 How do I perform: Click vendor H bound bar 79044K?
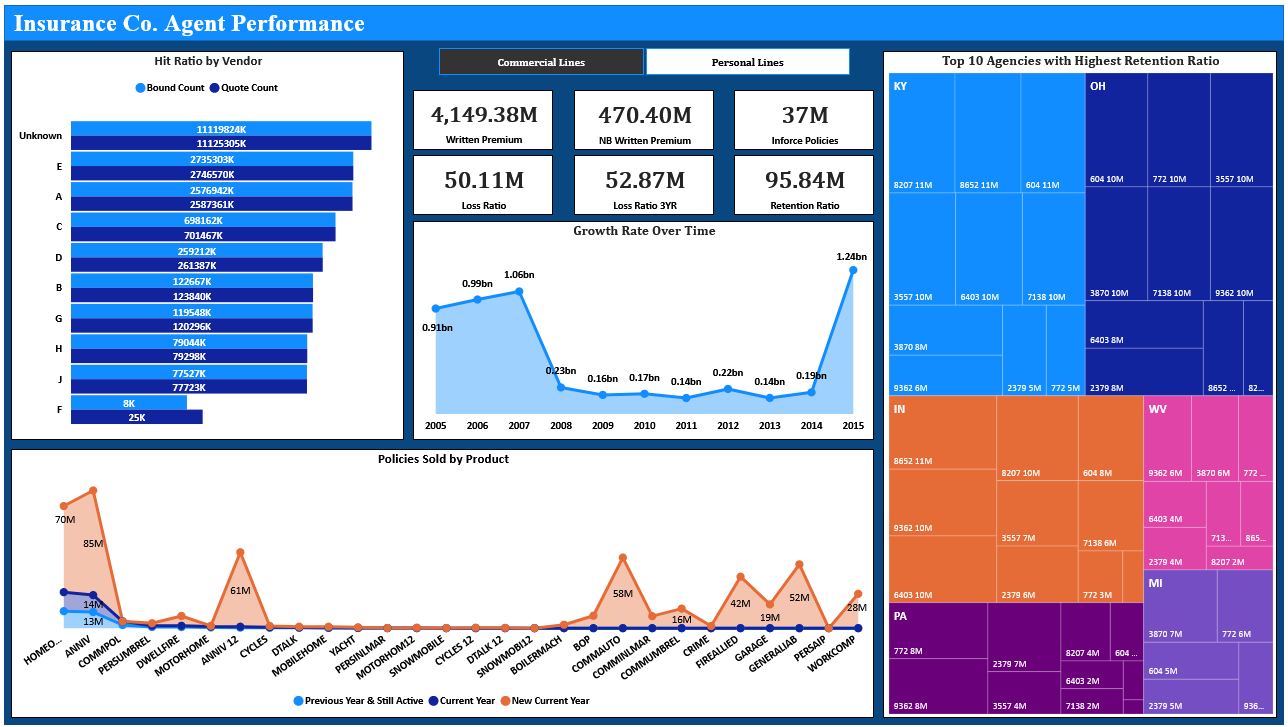(x=189, y=342)
